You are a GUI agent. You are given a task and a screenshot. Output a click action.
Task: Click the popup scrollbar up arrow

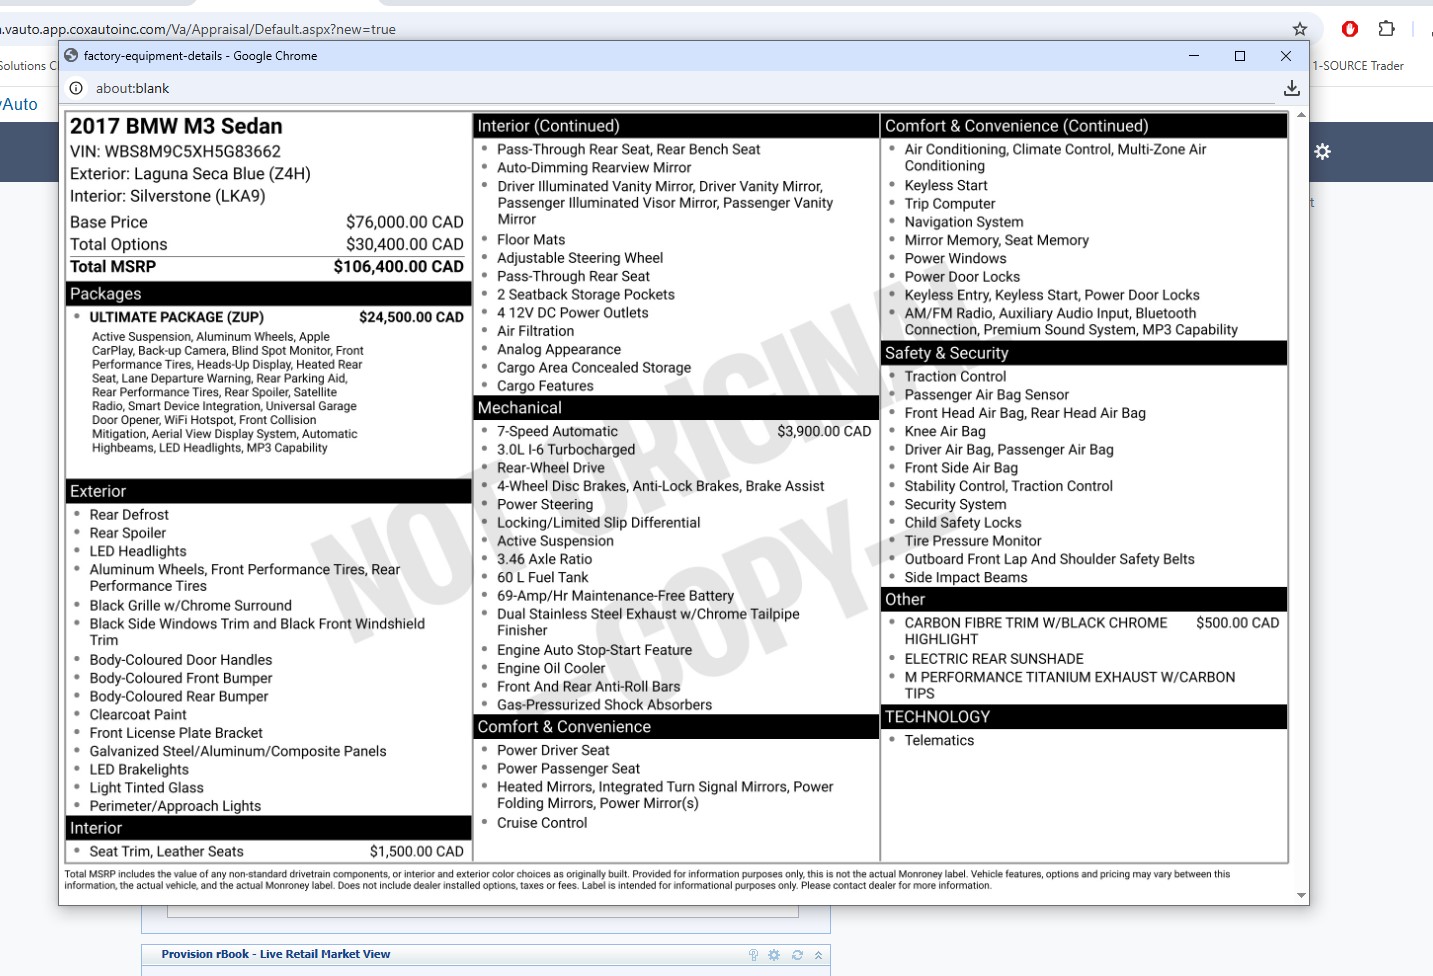[x=1301, y=115]
